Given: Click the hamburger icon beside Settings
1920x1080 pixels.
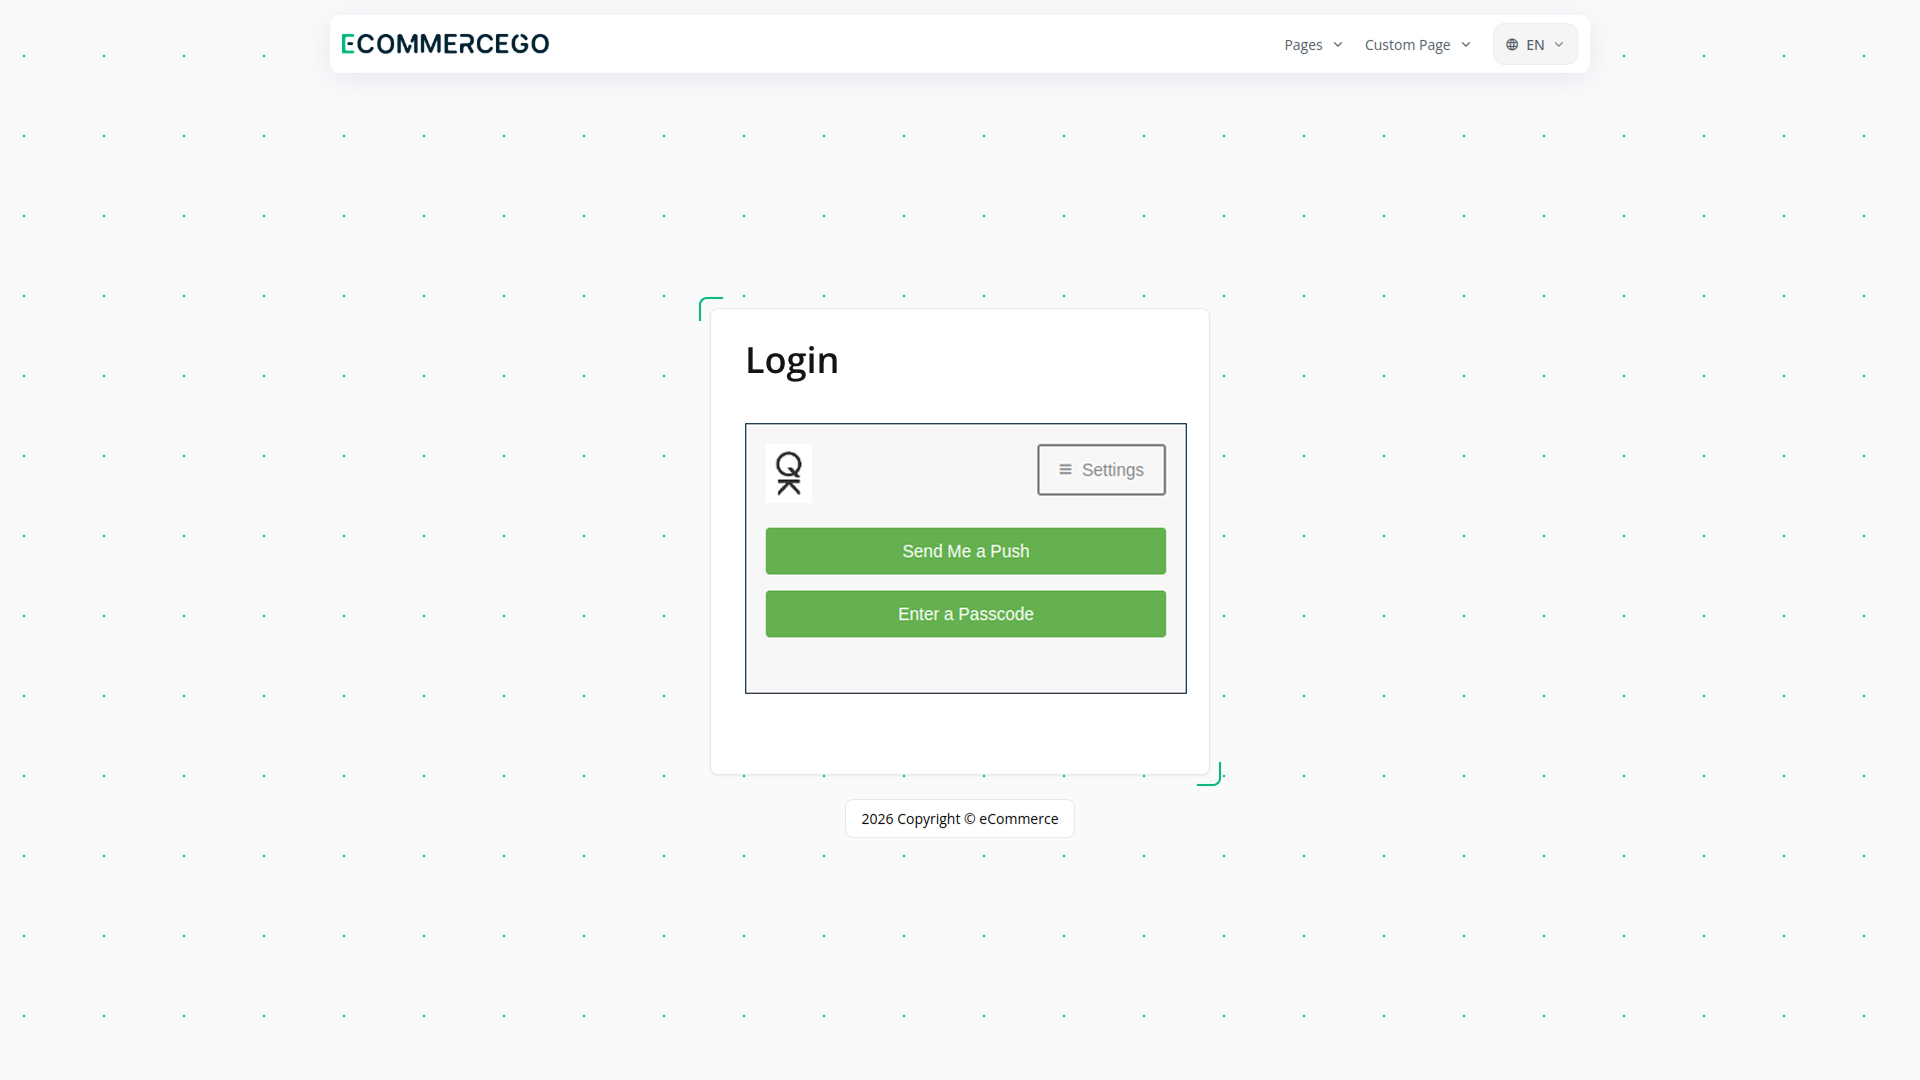Looking at the screenshot, I should pyautogui.click(x=1065, y=470).
